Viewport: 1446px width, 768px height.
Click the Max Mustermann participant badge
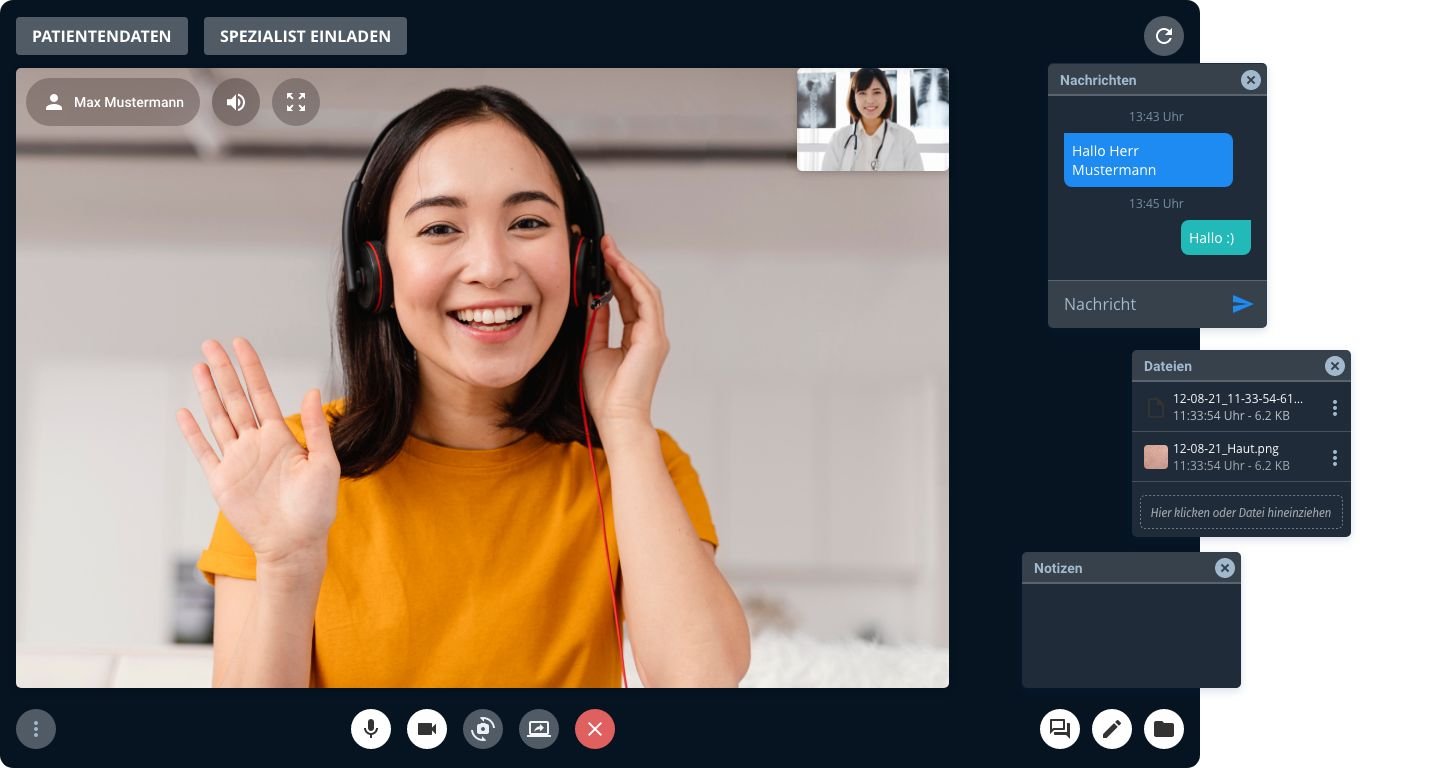(113, 102)
